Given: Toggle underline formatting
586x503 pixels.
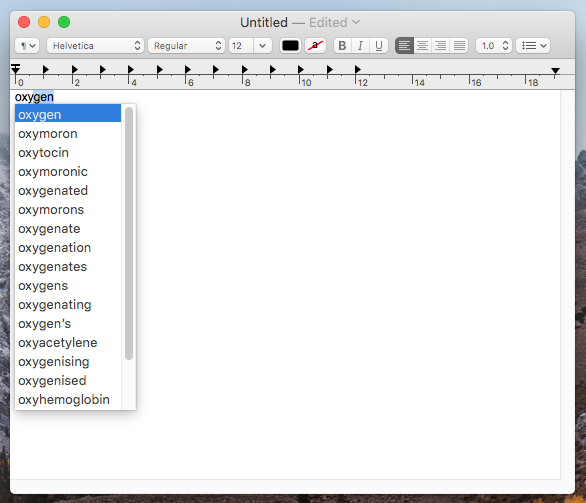Looking at the screenshot, I should pyautogui.click(x=379, y=46).
